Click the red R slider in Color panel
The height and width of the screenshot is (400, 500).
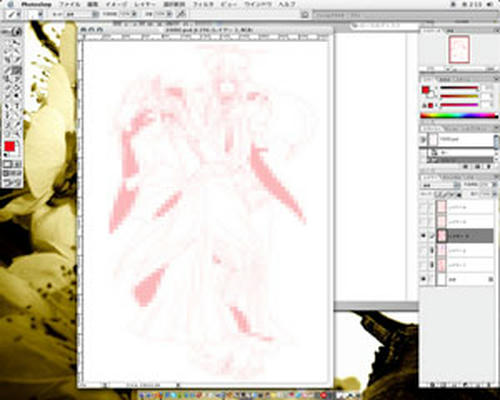459,89
